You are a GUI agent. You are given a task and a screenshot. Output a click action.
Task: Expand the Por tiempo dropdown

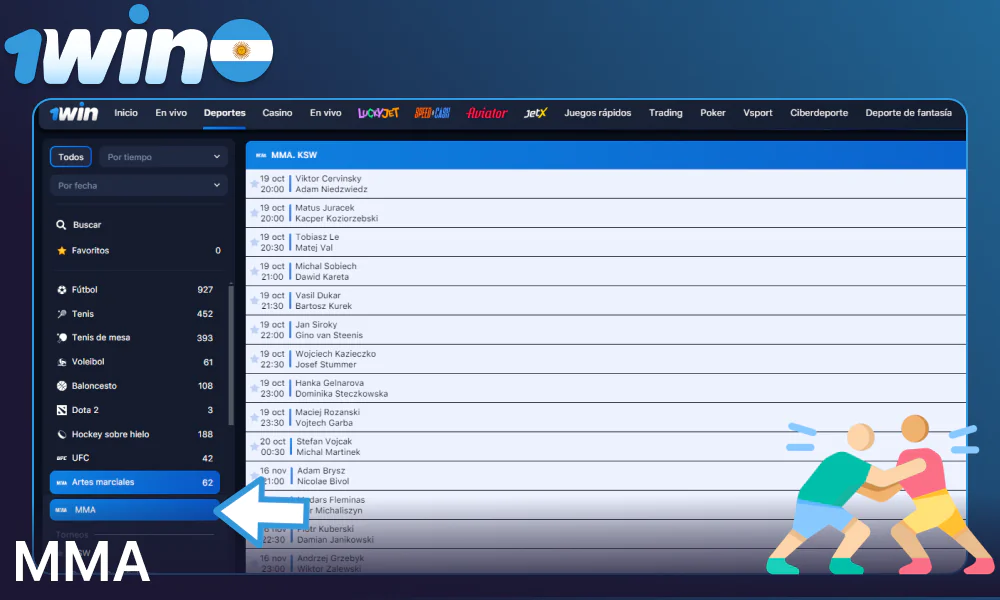point(163,156)
